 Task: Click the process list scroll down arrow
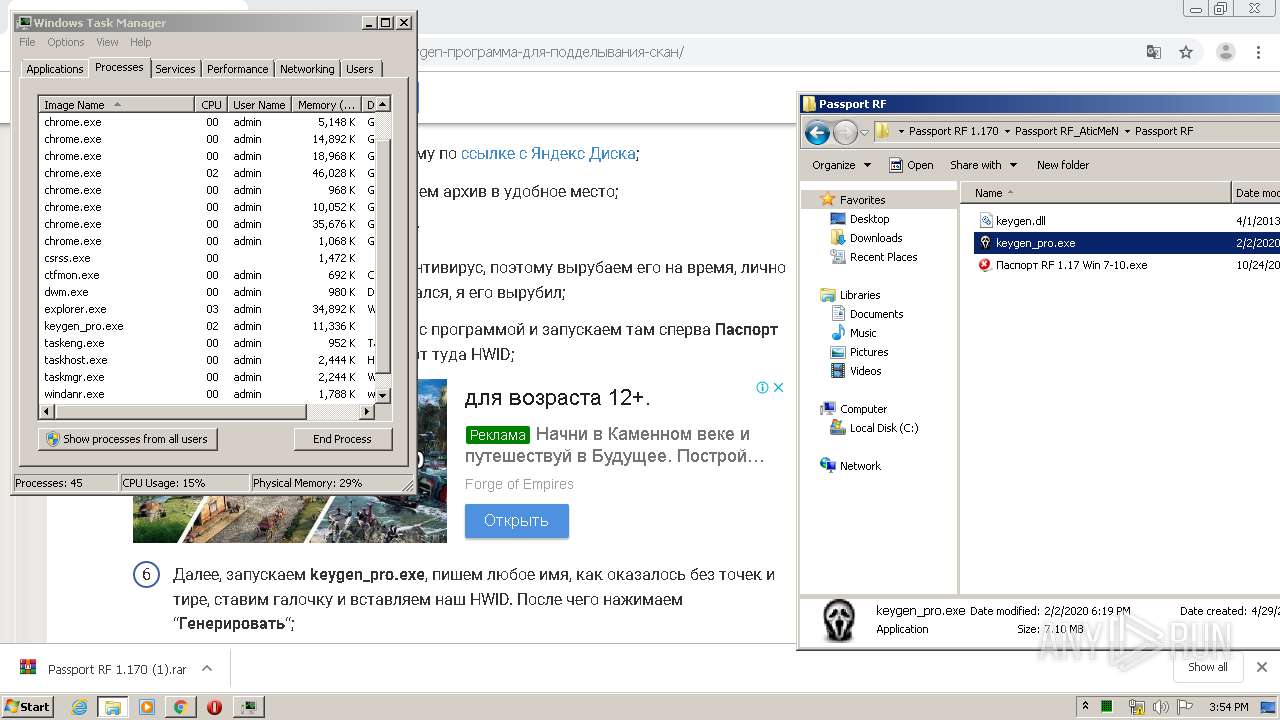[383, 396]
